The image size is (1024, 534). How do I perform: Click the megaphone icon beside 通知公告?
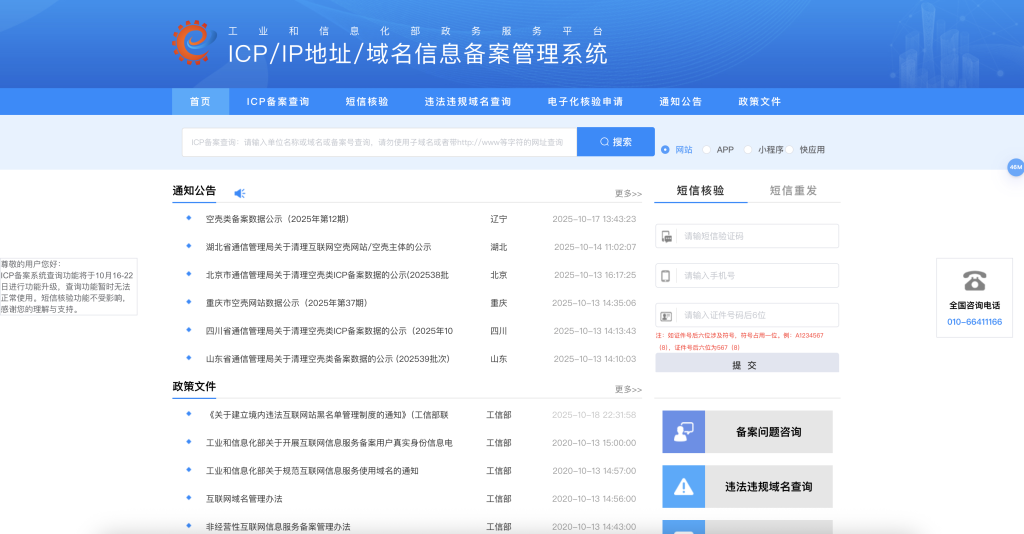pyautogui.click(x=239, y=193)
